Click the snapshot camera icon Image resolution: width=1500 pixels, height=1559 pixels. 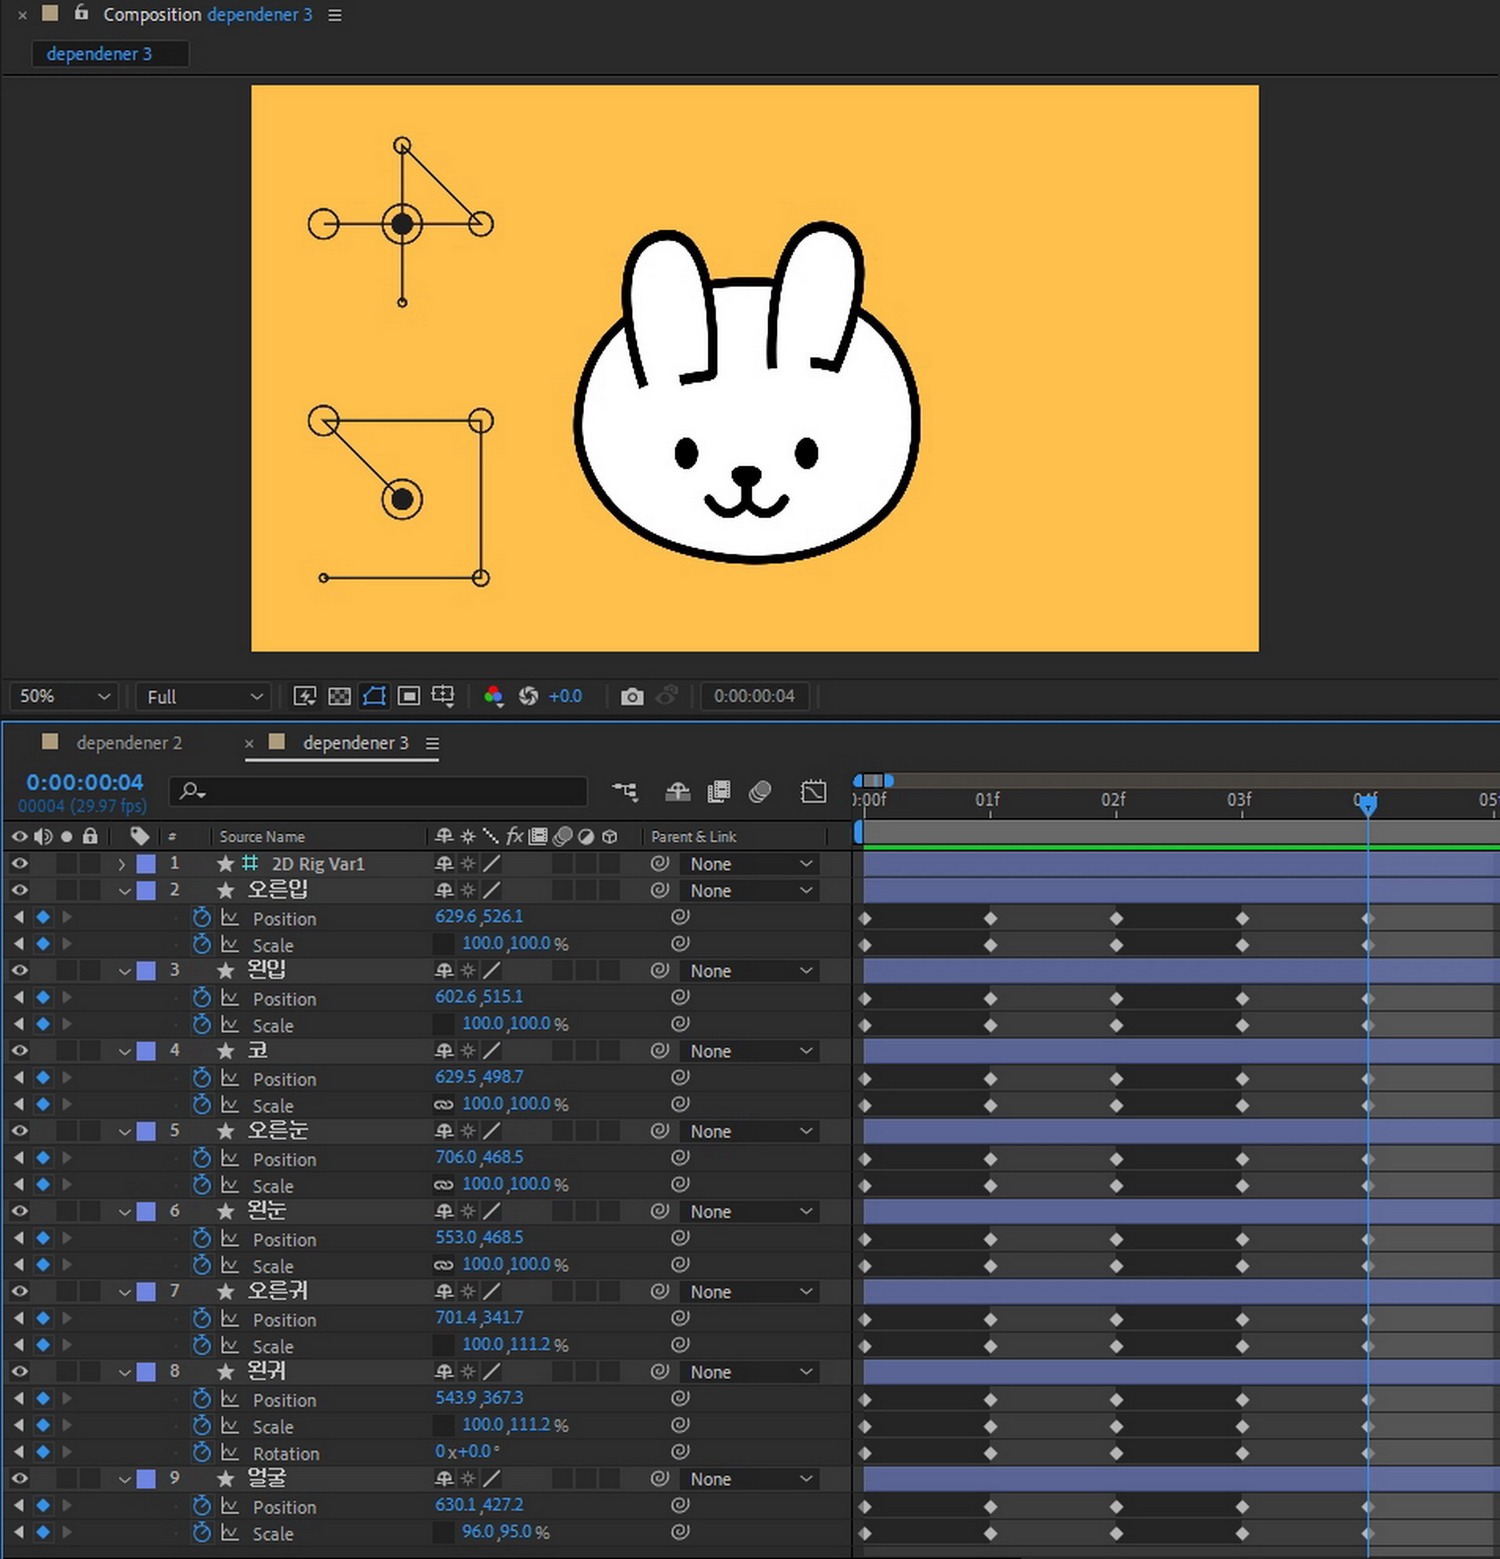(x=631, y=696)
